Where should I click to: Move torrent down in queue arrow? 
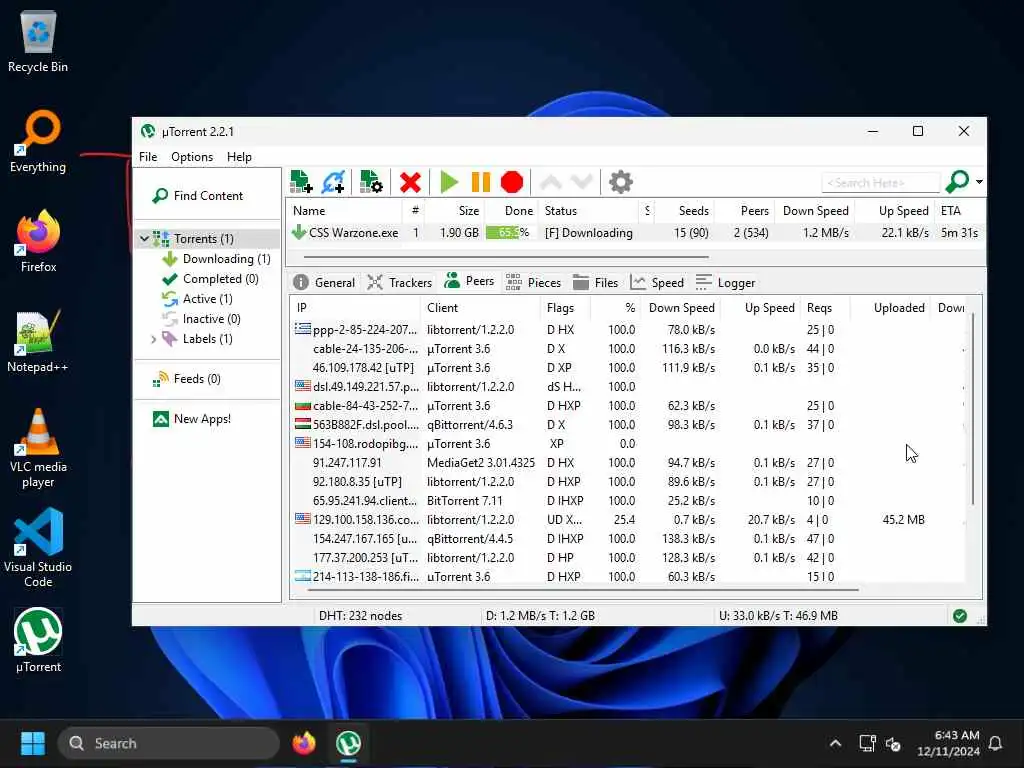pos(581,182)
